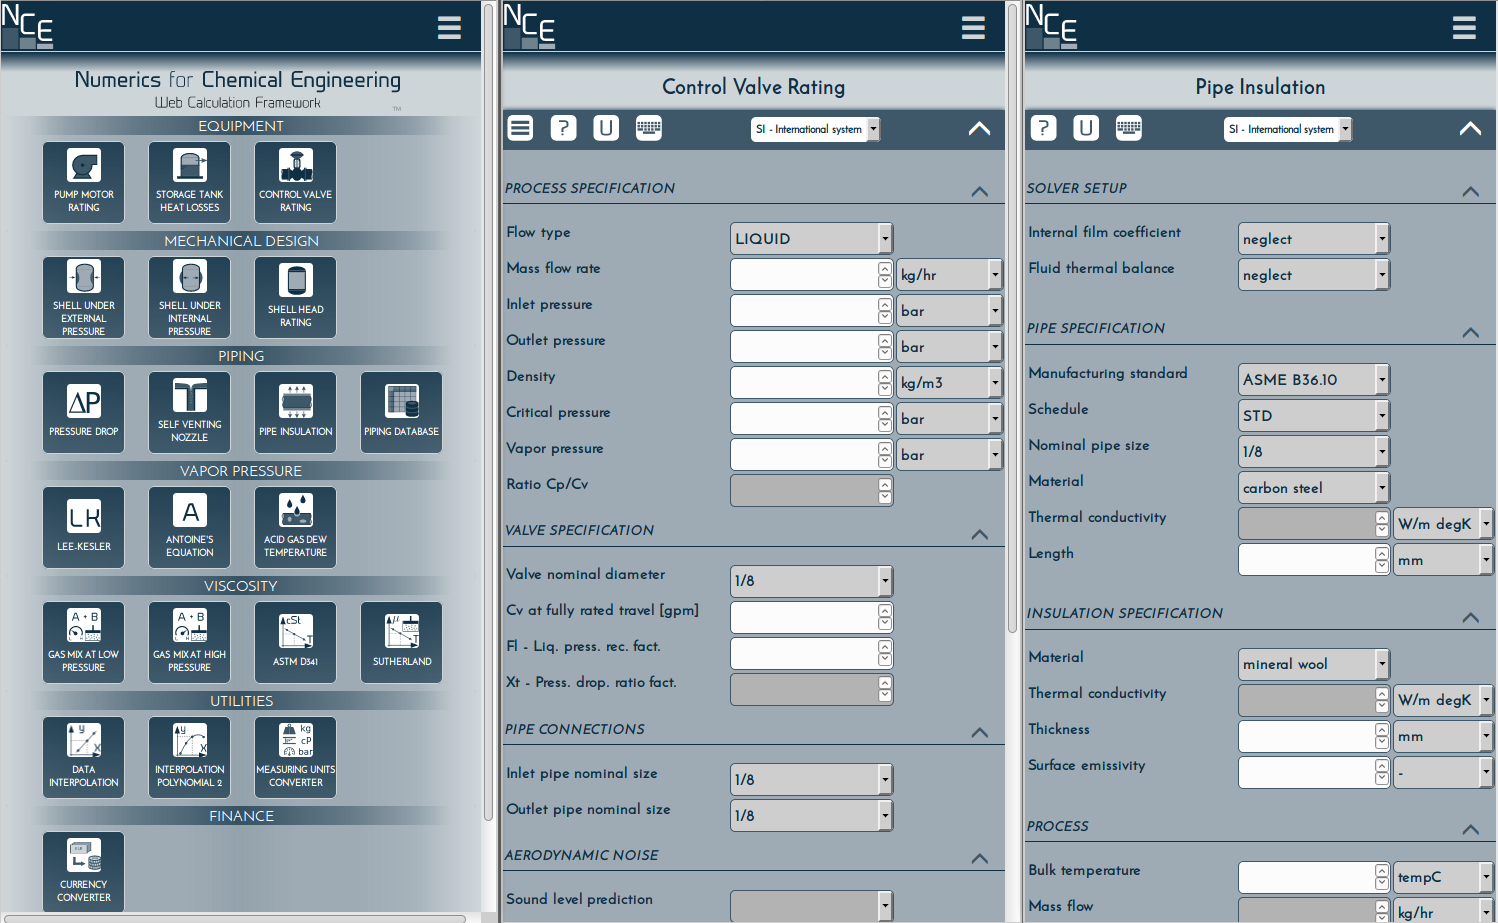Select the ASTM D341 viscosity tool

coord(295,641)
